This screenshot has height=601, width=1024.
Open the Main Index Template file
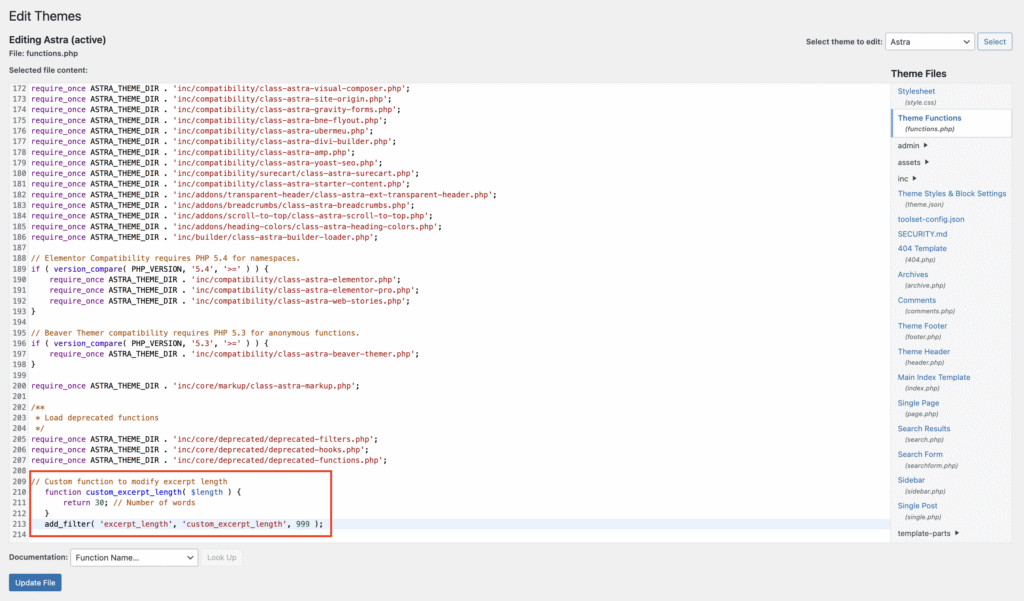coord(934,377)
